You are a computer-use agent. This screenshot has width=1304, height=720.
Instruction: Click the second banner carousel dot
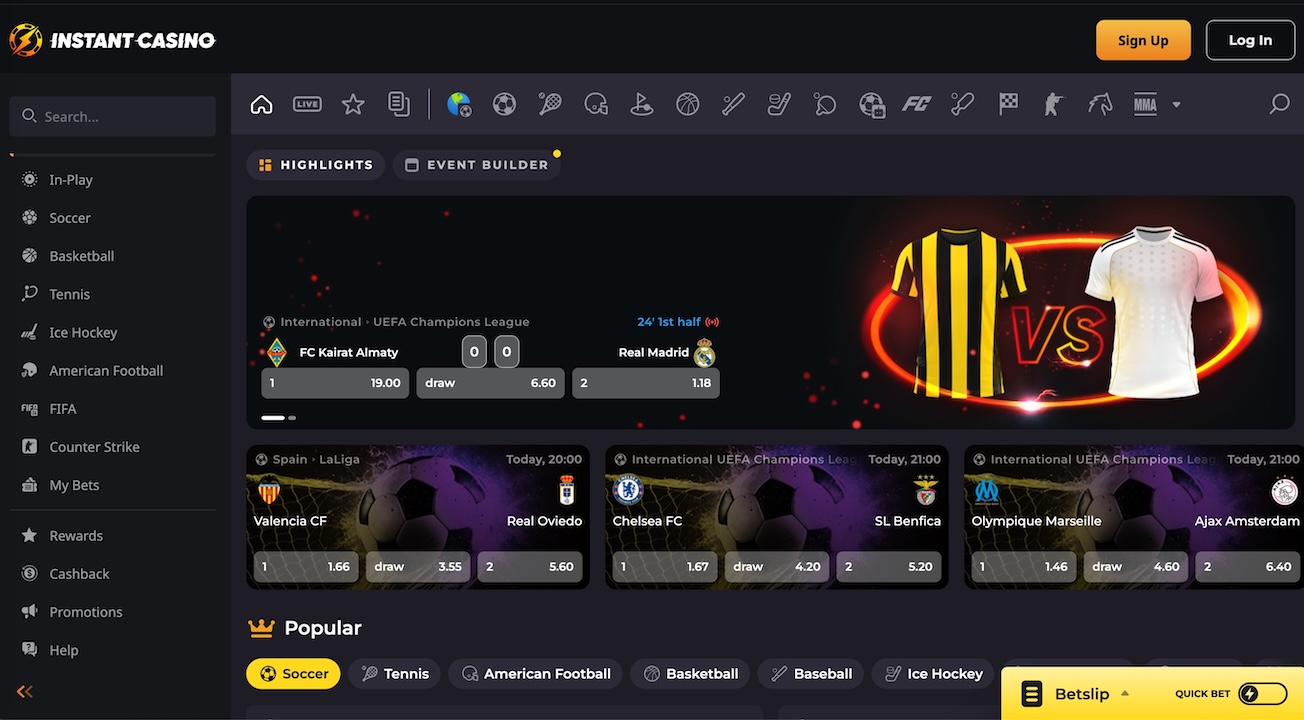(x=292, y=418)
